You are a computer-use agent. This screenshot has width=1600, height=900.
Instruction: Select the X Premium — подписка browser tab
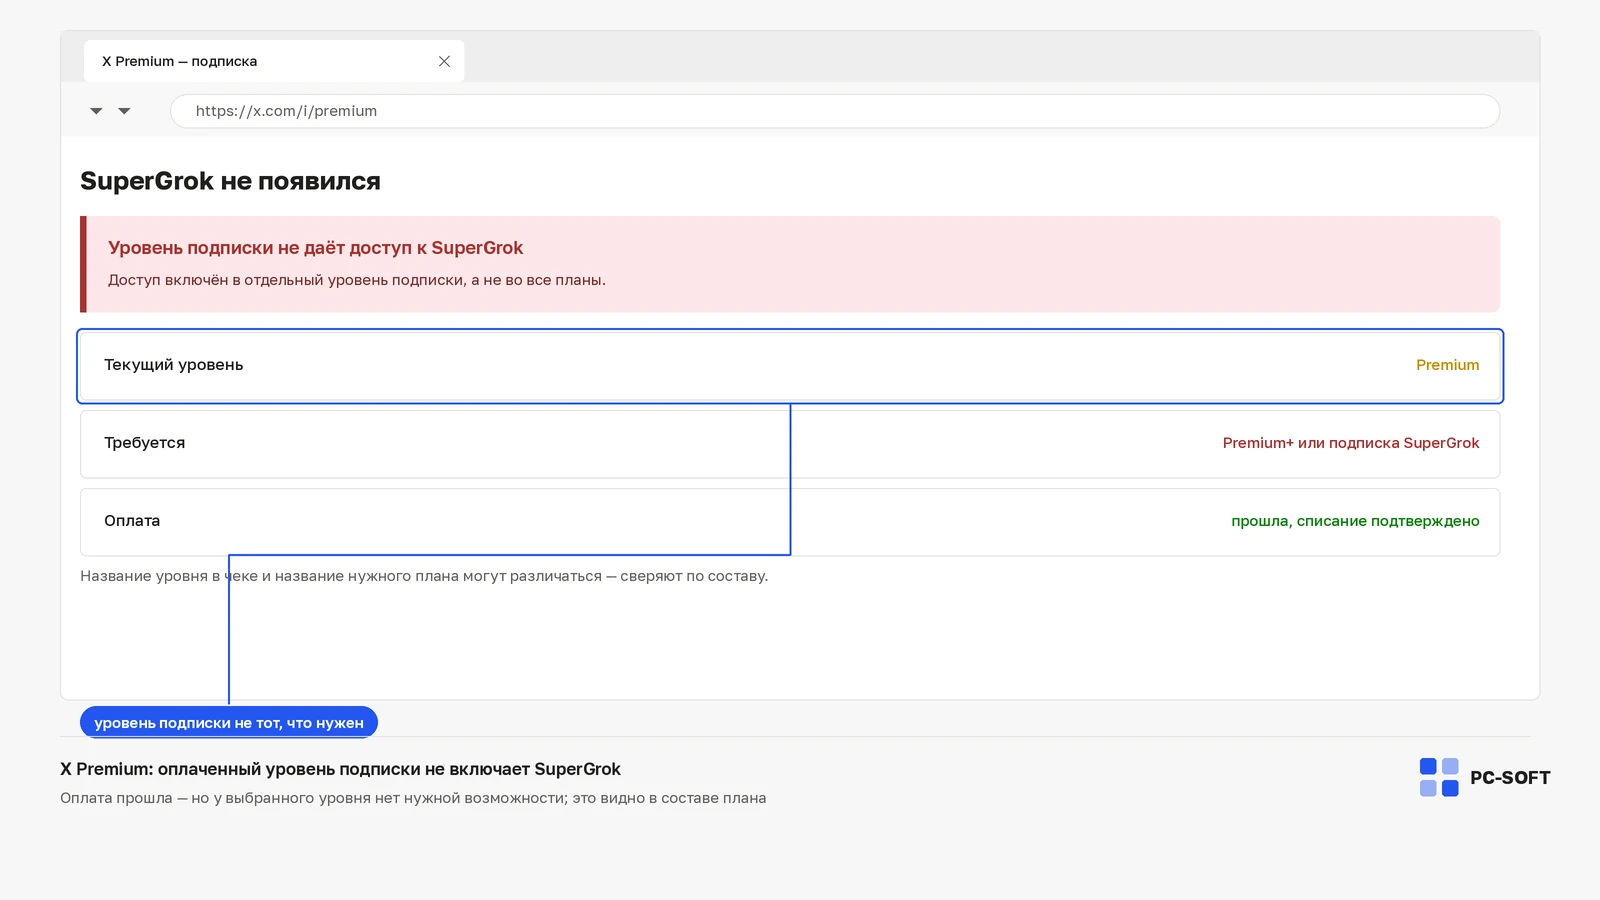click(x=274, y=61)
